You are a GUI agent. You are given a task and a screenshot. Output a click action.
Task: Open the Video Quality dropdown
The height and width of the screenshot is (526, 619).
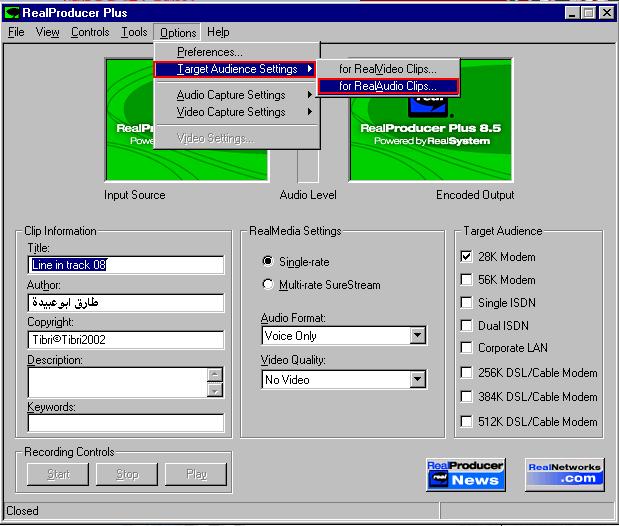417,379
